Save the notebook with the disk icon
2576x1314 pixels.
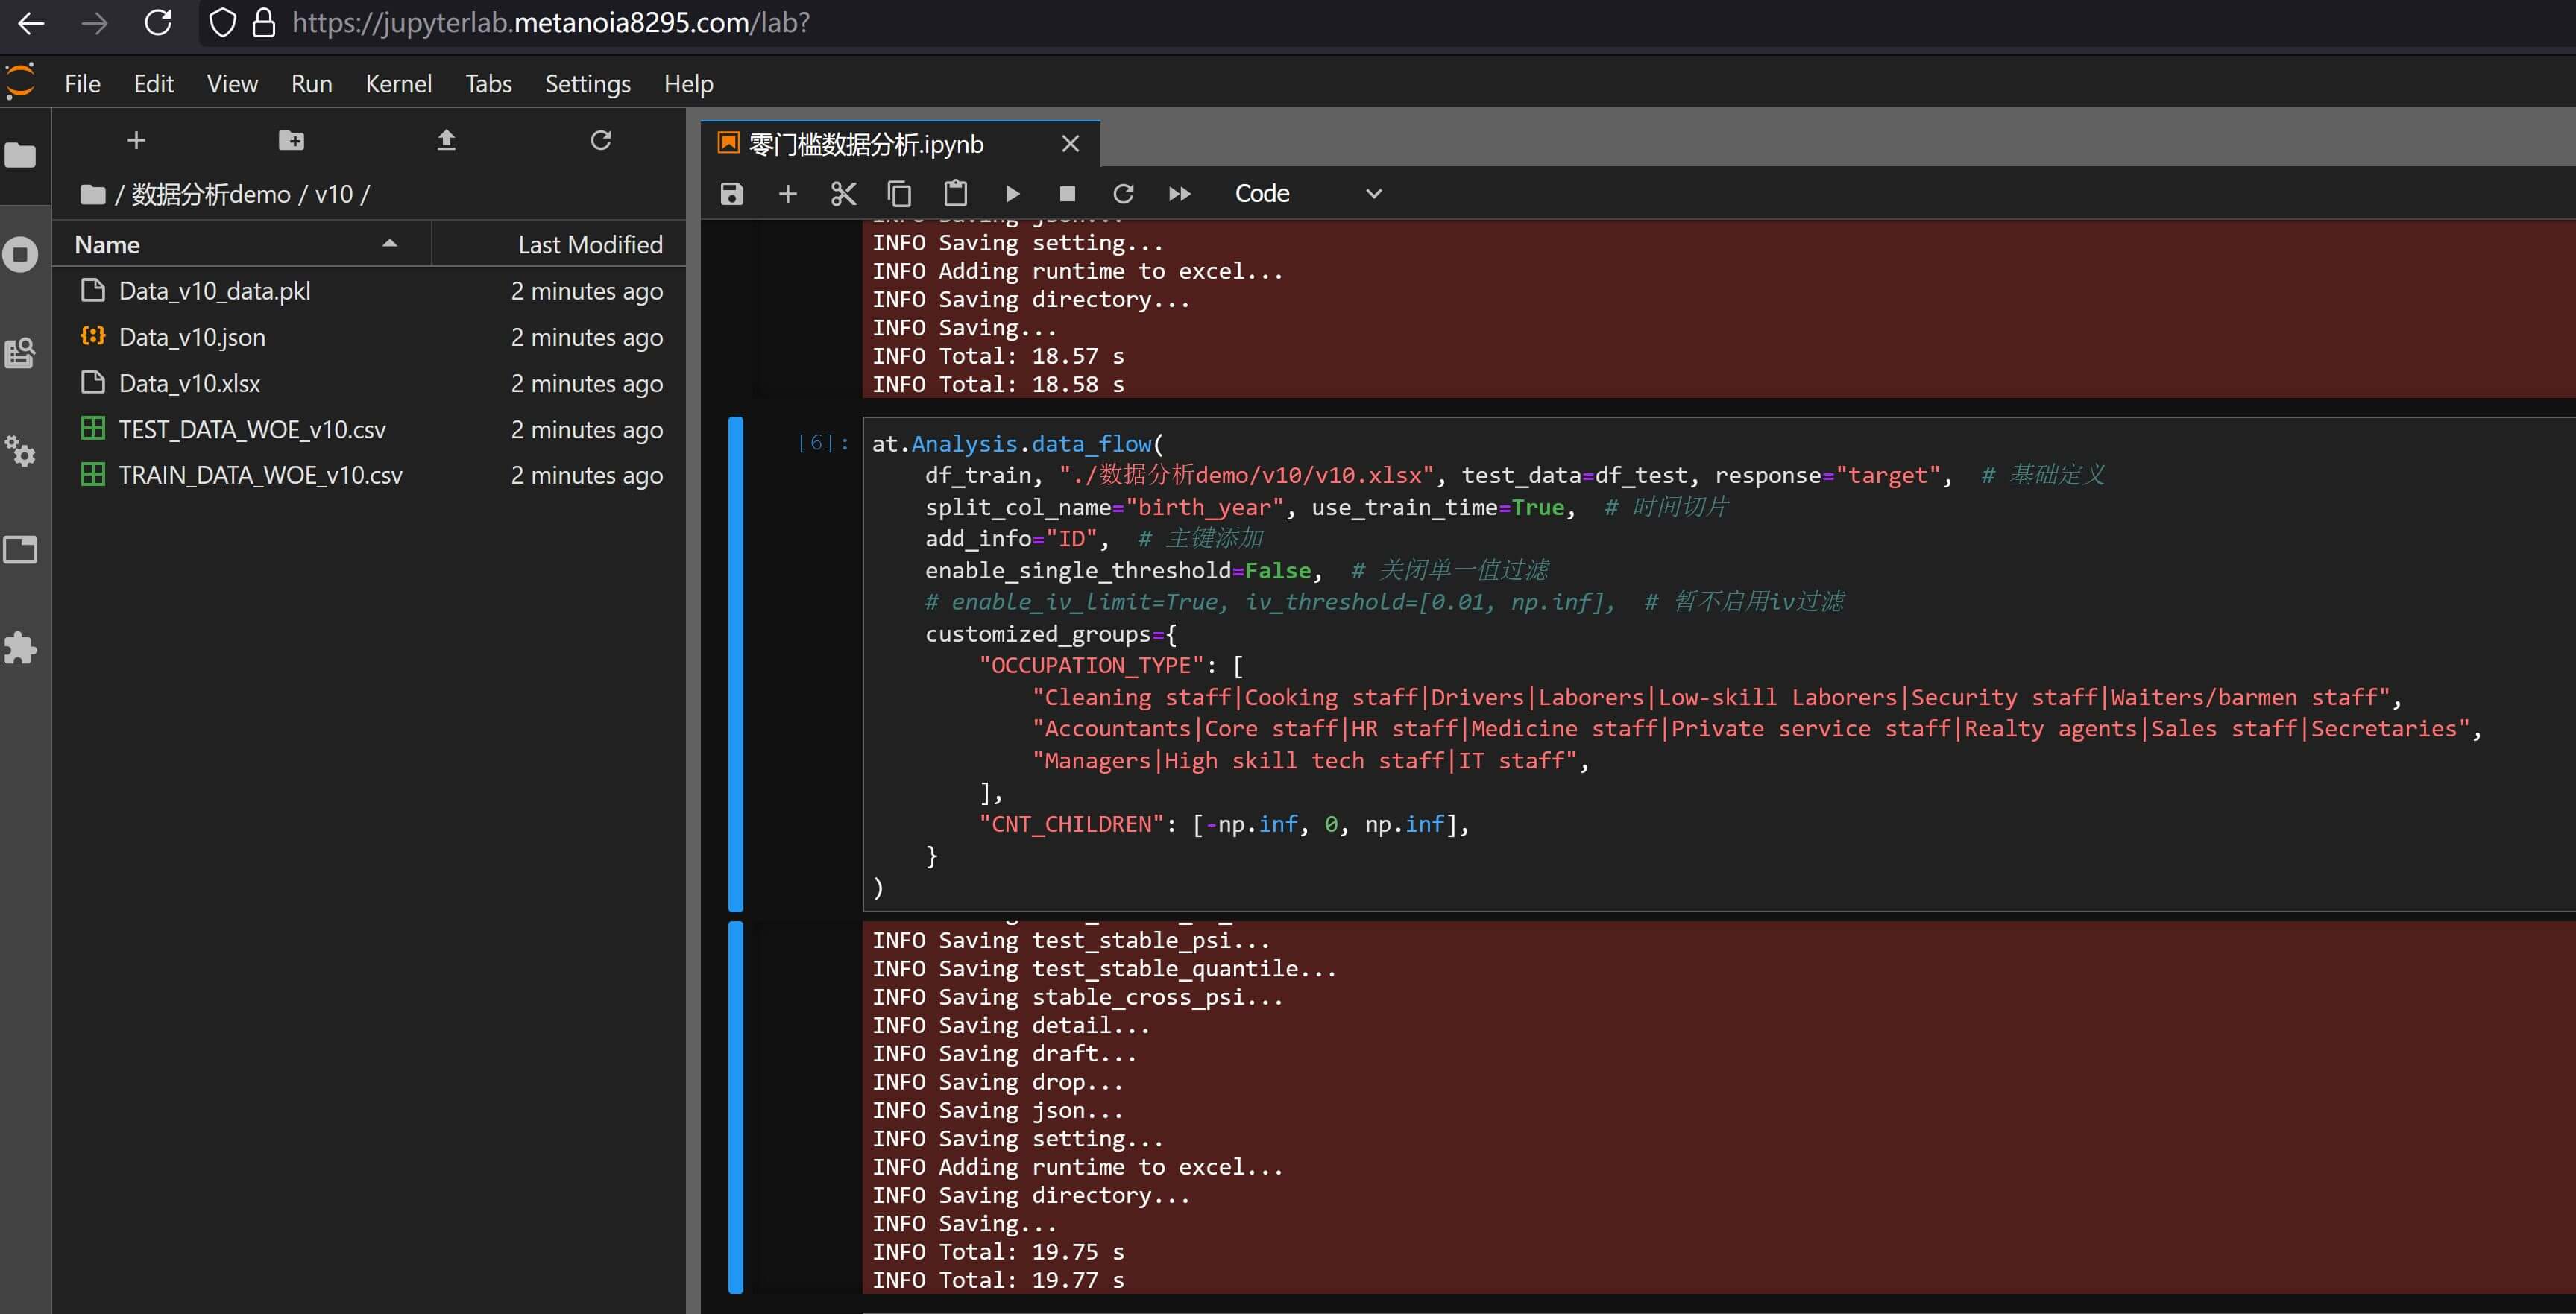point(731,193)
